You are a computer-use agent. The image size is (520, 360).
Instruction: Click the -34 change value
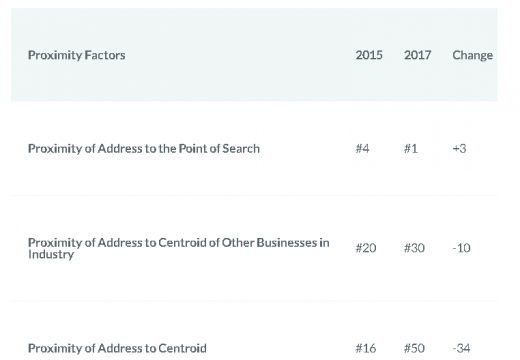tap(461, 349)
